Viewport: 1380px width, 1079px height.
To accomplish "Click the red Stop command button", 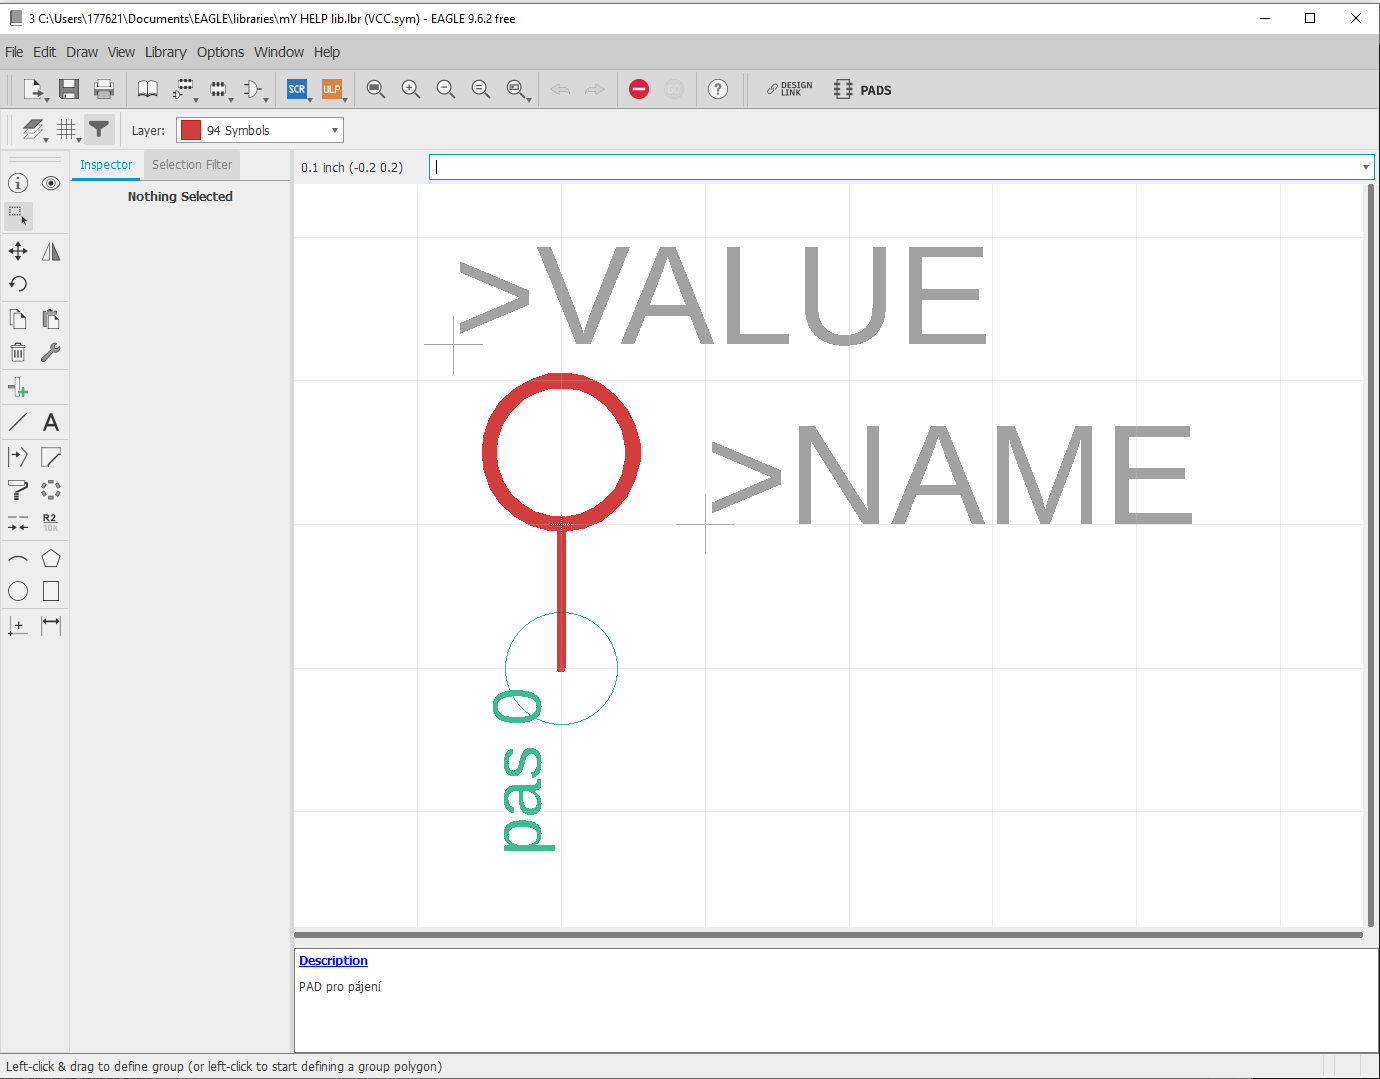I will point(639,90).
